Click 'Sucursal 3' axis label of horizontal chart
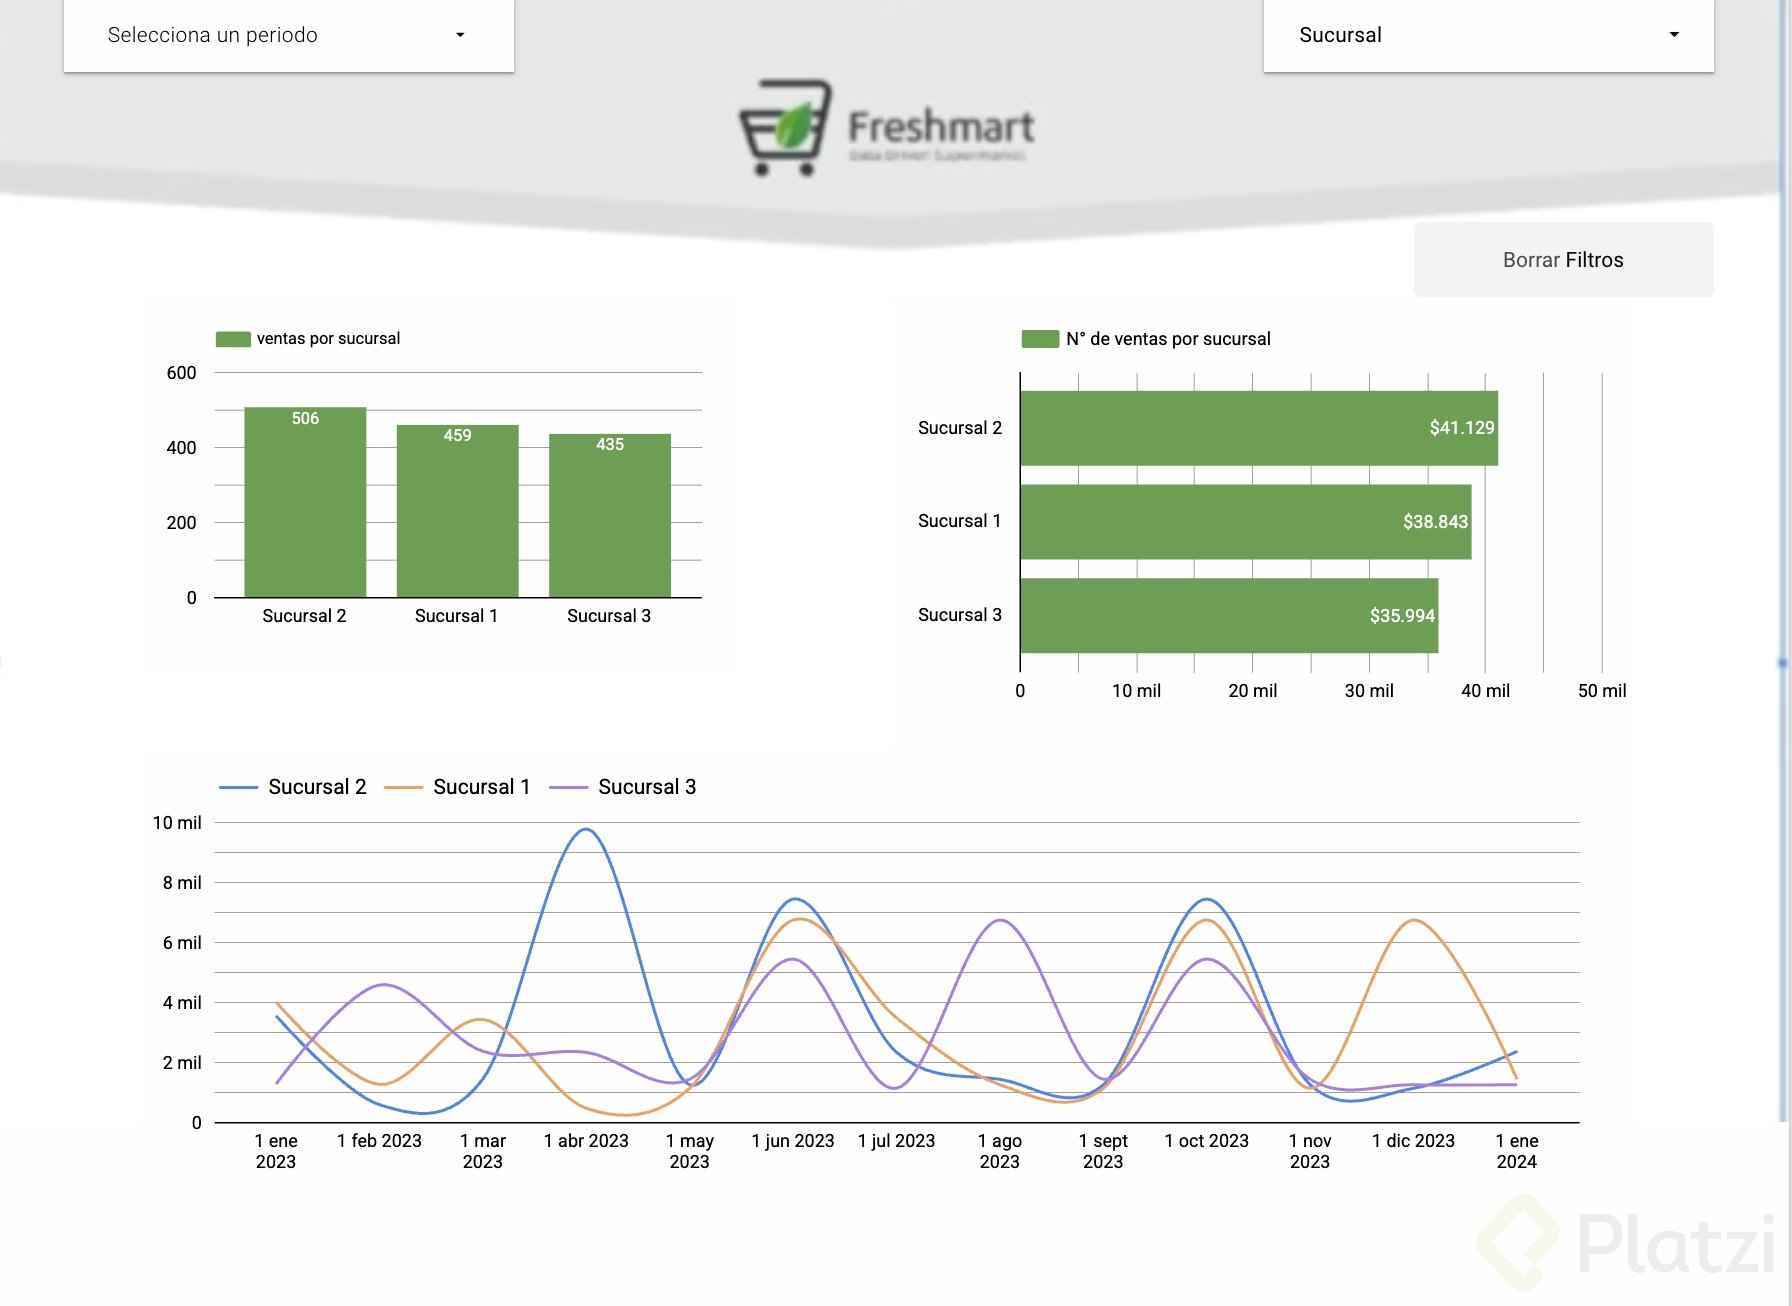This screenshot has width=1792, height=1306. [960, 615]
